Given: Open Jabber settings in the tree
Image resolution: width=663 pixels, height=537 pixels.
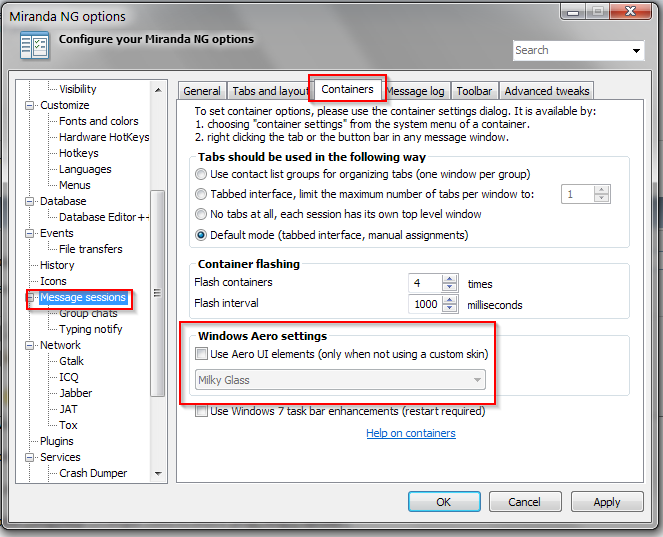Looking at the screenshot, I should 76,393.
